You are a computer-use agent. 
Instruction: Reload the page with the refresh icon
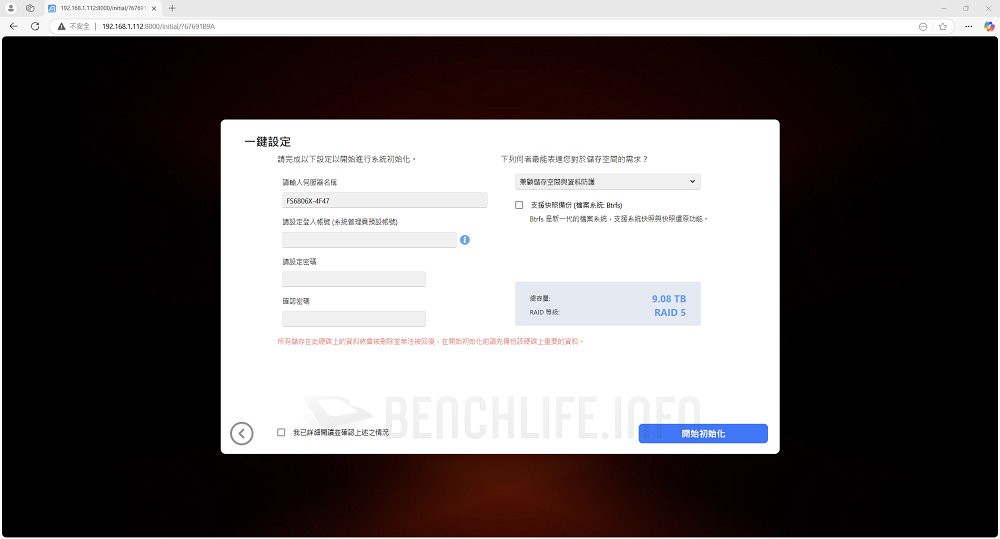click(35, 26)
